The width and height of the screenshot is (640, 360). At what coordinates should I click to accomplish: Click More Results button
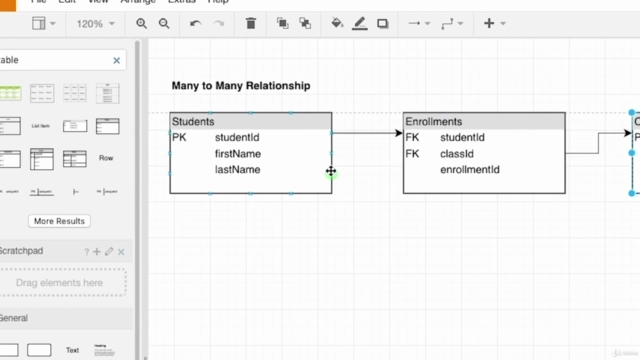59,221
